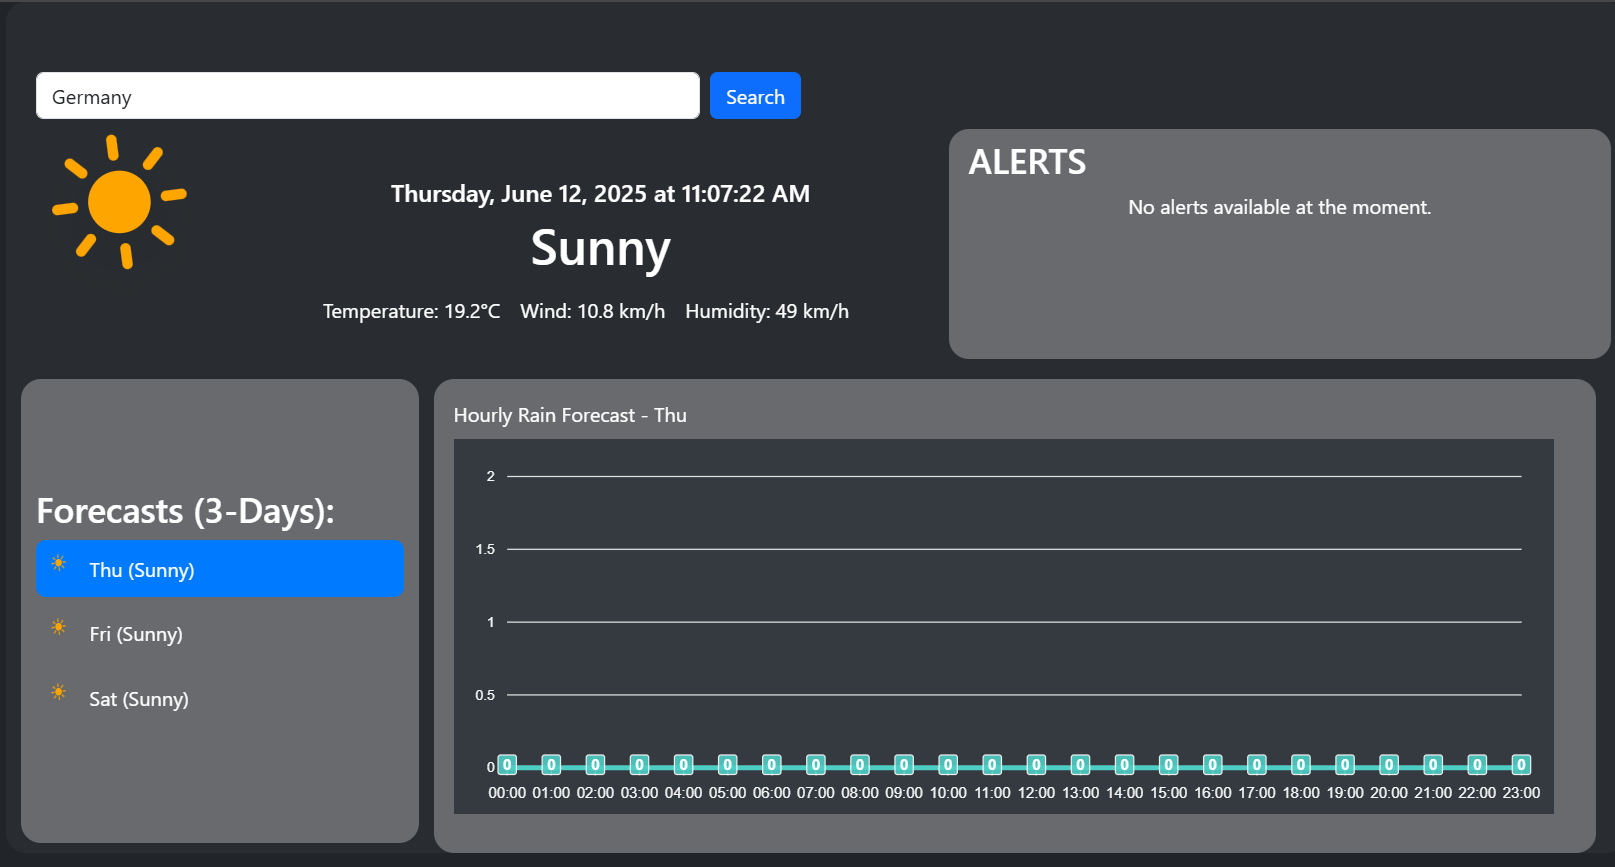Click the ALERTS panel heading

click(1027, 162)
